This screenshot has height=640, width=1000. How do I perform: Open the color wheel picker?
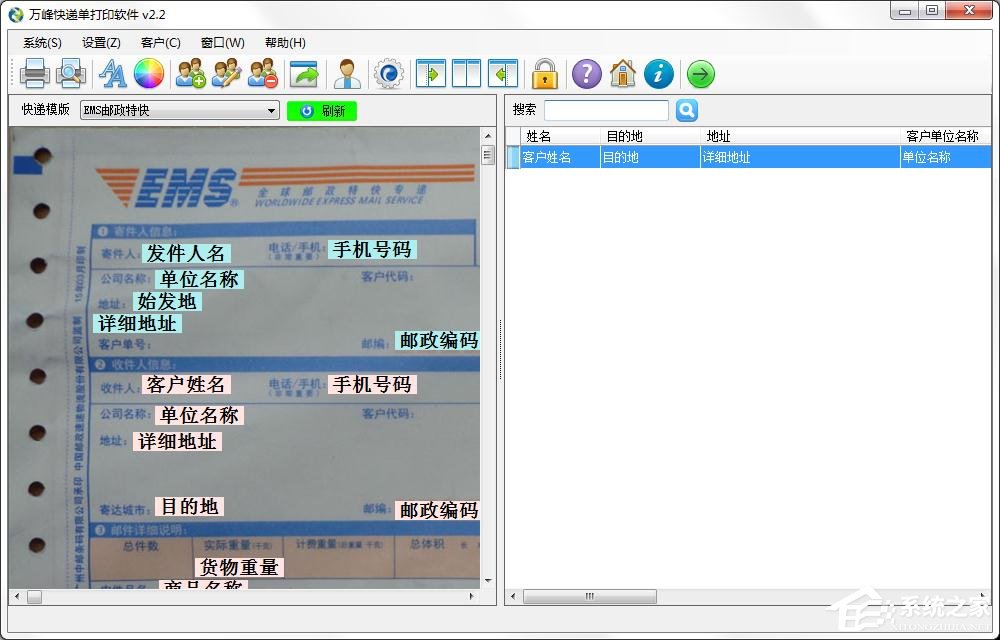tap(148, 74)
